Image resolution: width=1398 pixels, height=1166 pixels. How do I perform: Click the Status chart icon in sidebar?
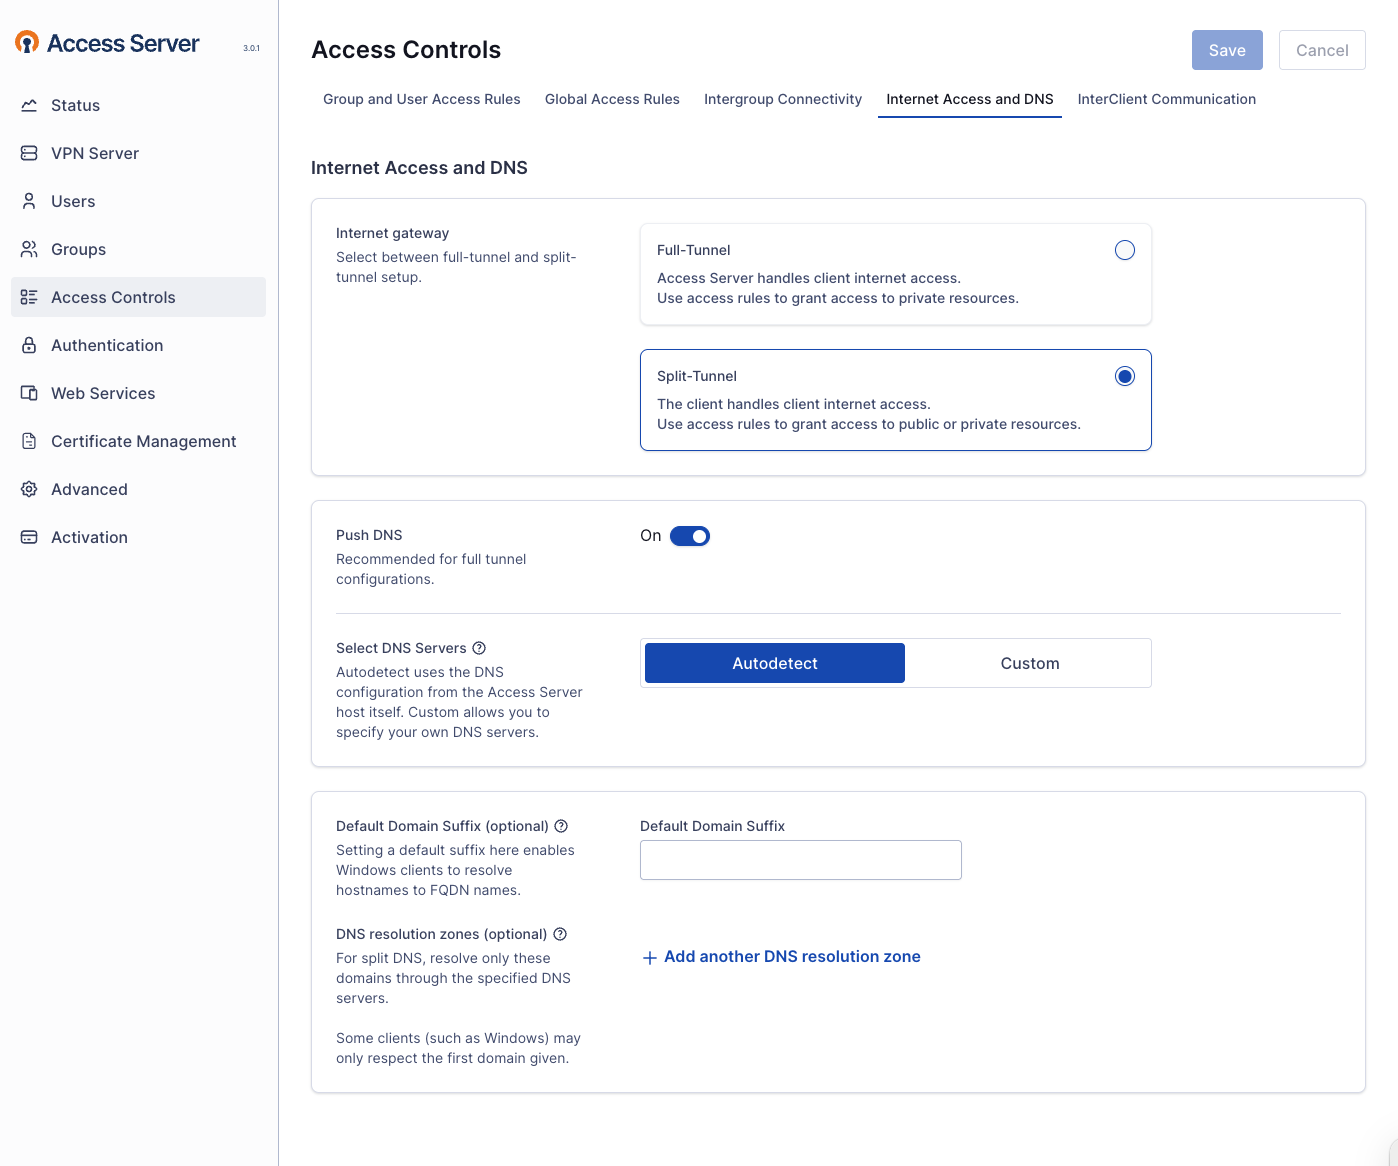click(29, 105)
